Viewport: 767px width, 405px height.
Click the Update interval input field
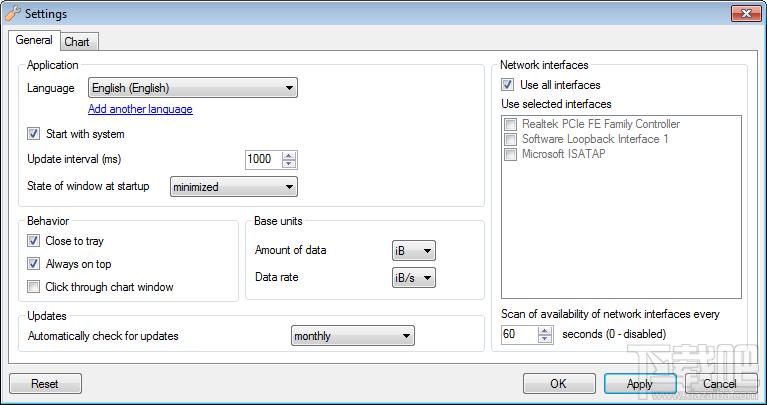tap(263, 160)
